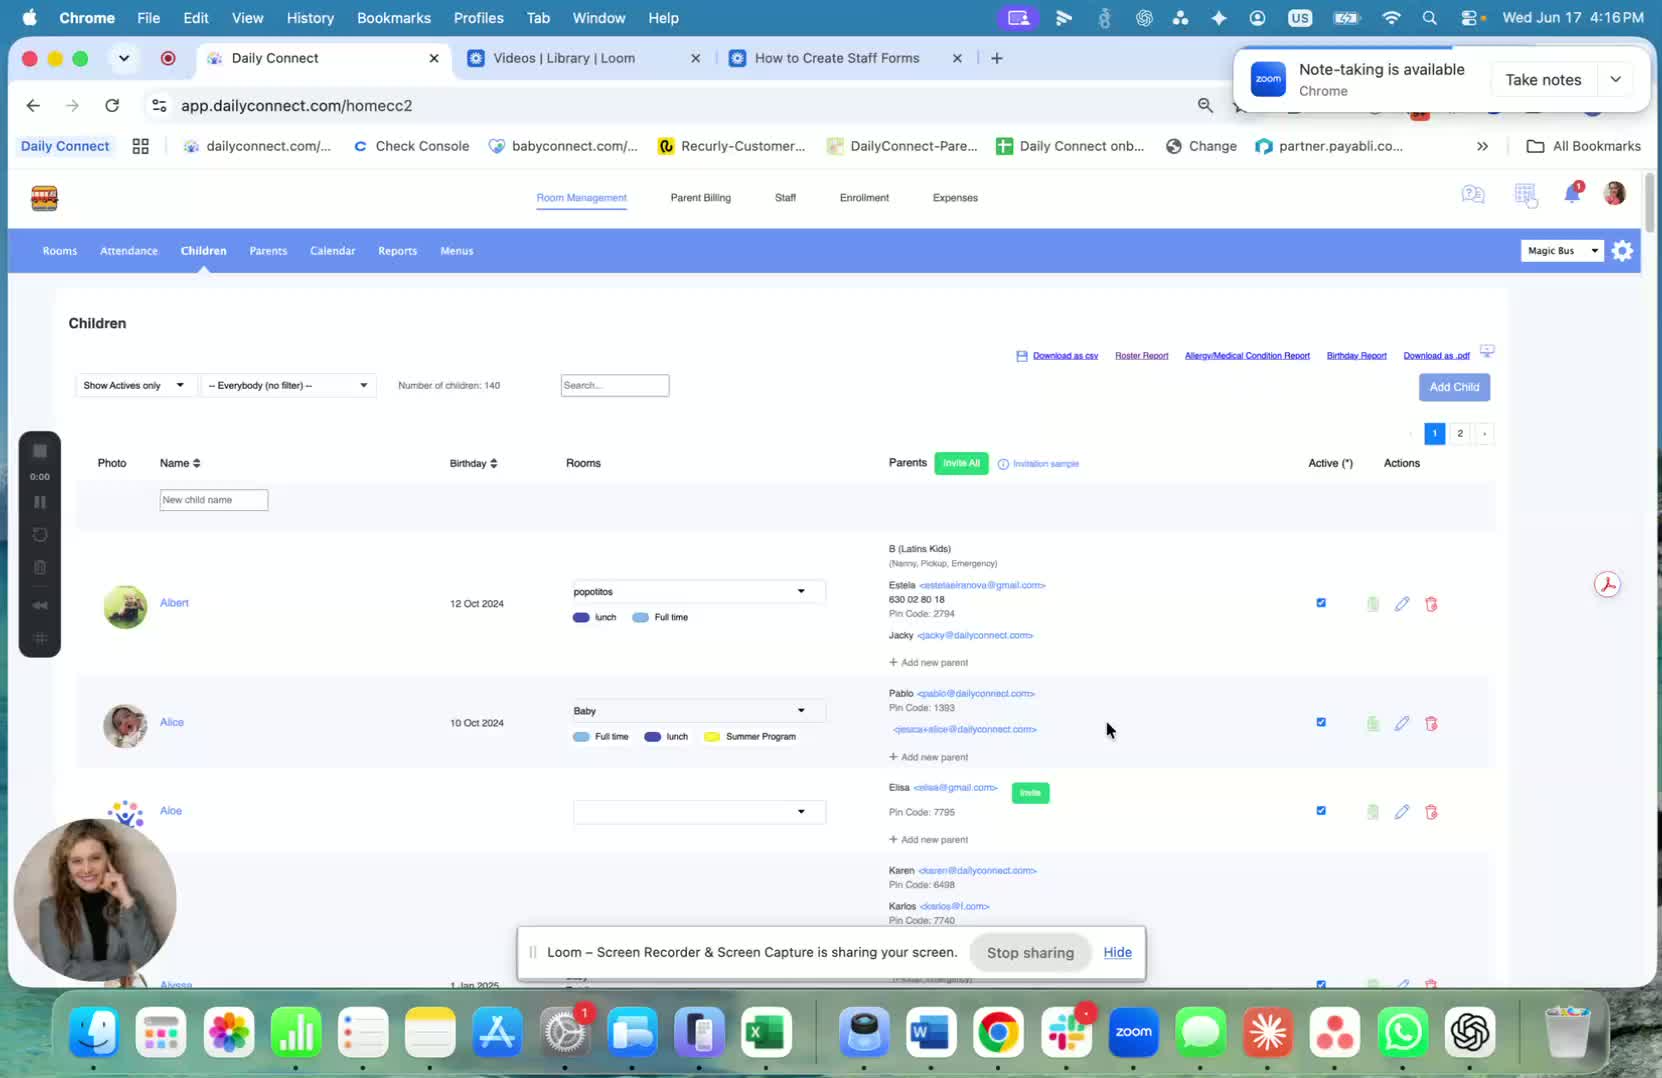Open the Excel app in the Dock

click(x=766, y=1032)
